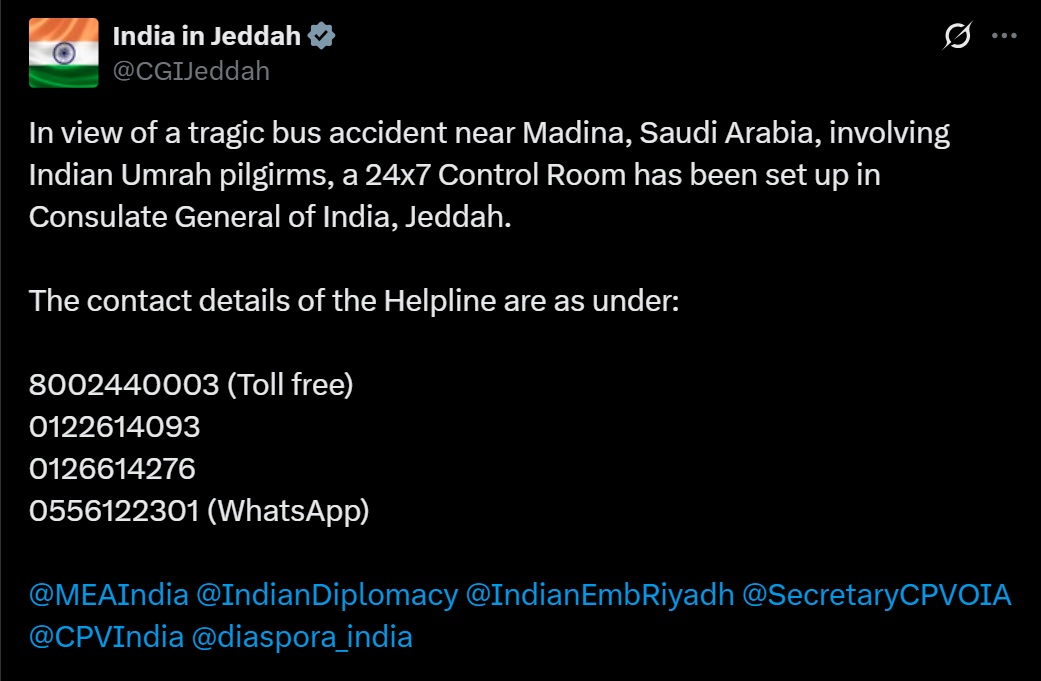Viewport: 1041px width, 681px height.
Task: Click the Grok explain-post icon
Action: click(957, 37)
